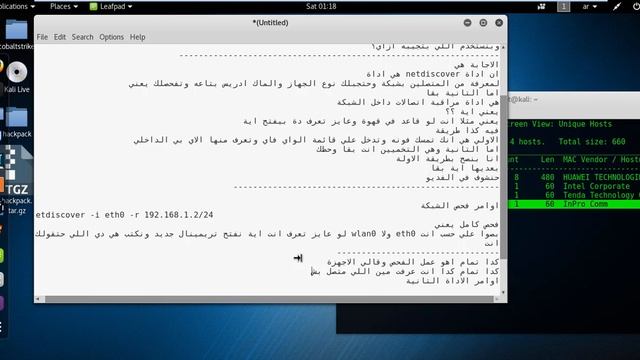640x360 pixels.
Task: Select the highlighted InPro Comm row in terminal
Action: coord(574,204)
